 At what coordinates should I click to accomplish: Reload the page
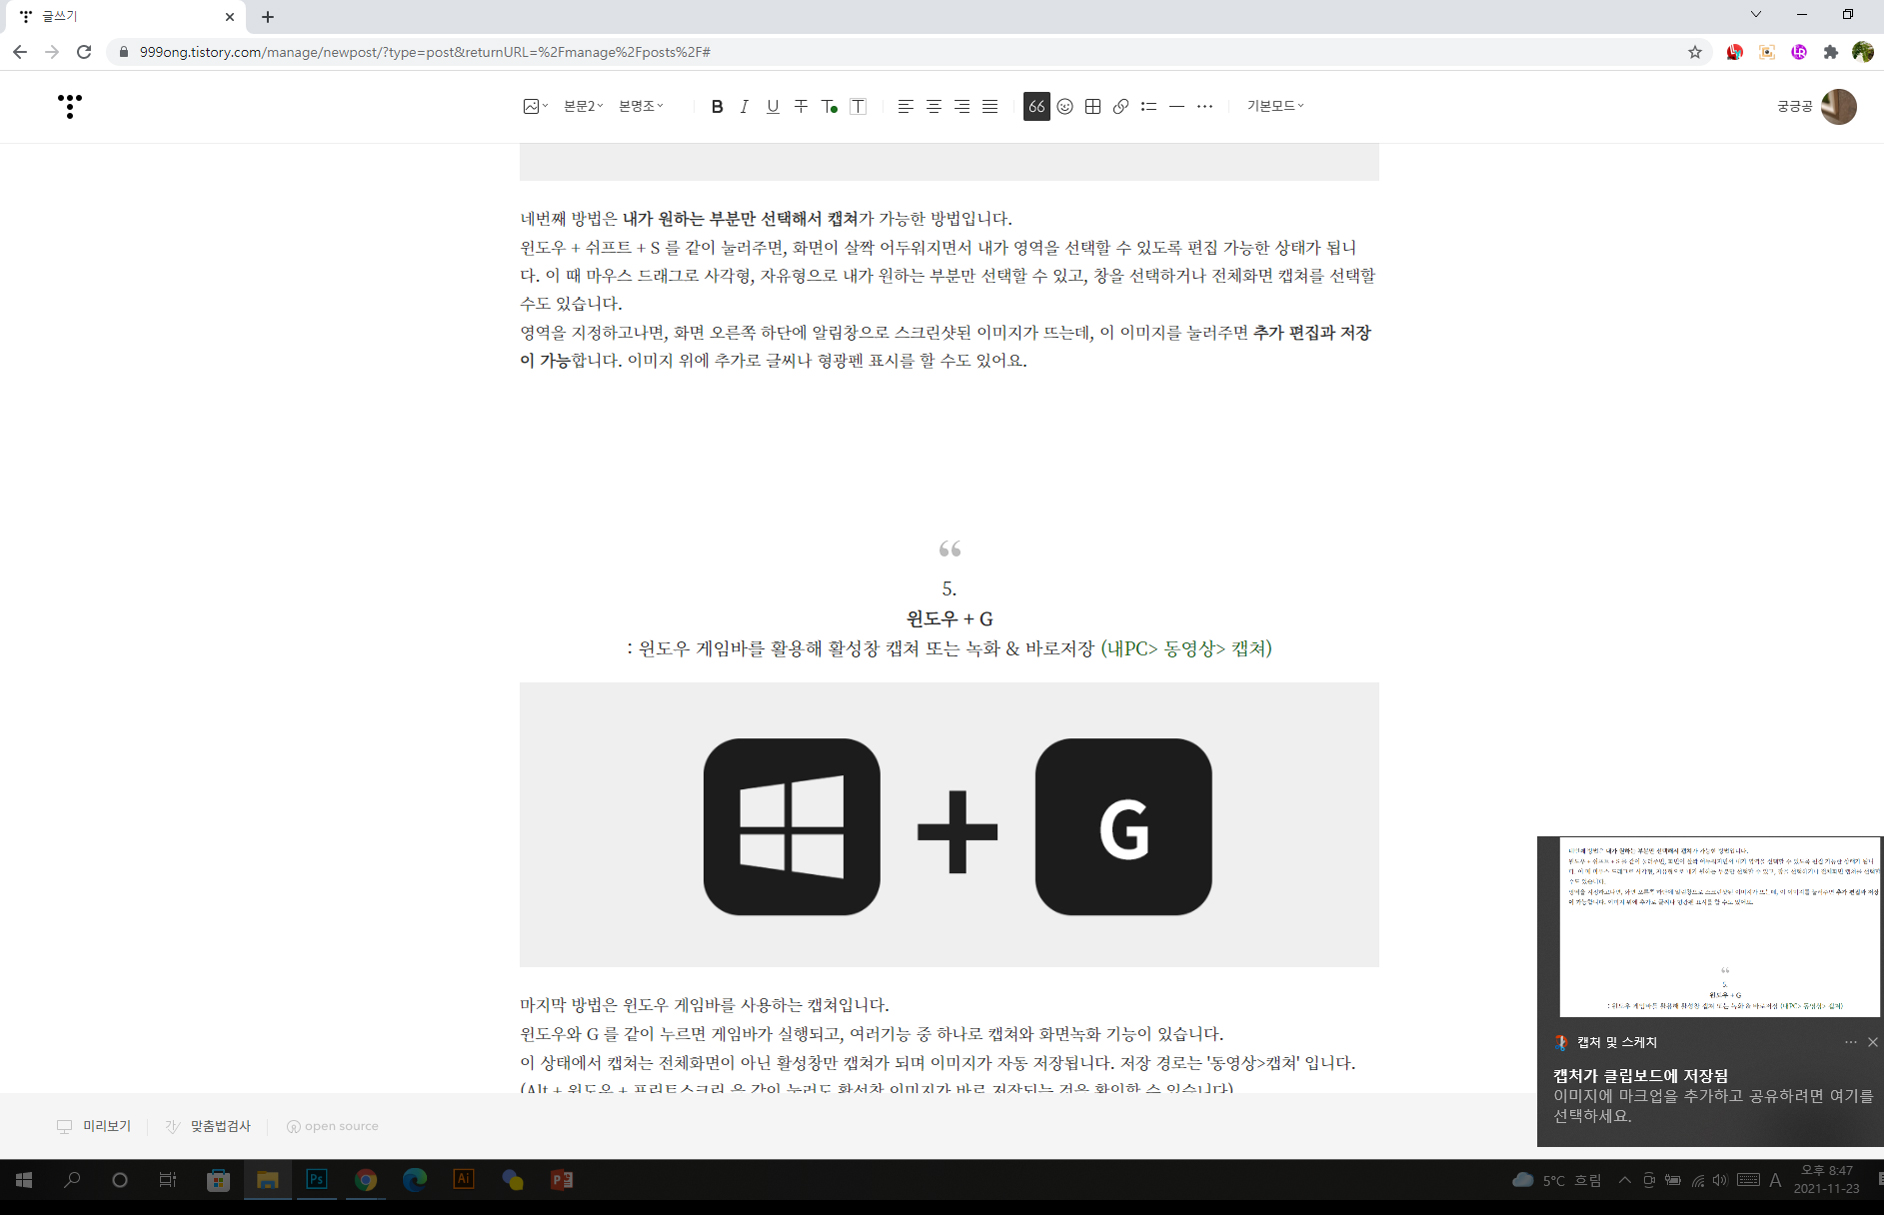84,52
